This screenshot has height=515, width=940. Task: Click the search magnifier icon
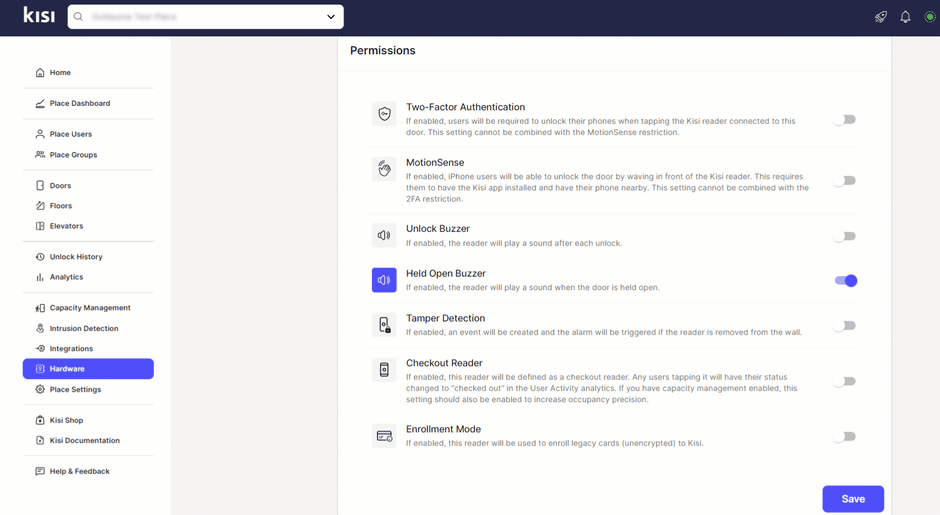coord(79,17)
